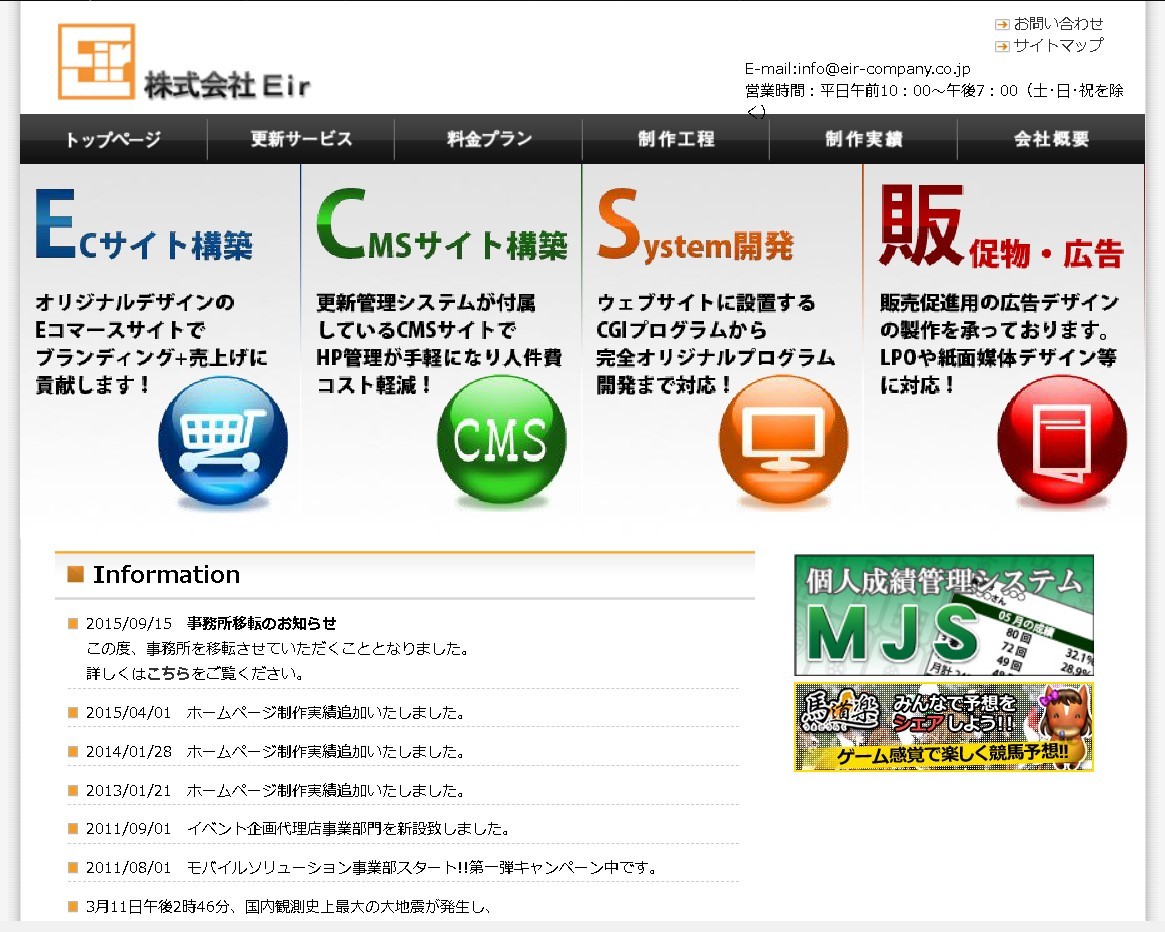Click the orange monitor orb icon
Image resolution: width=1165 pixels, height=932 pixels.
(x=783, y=440)
